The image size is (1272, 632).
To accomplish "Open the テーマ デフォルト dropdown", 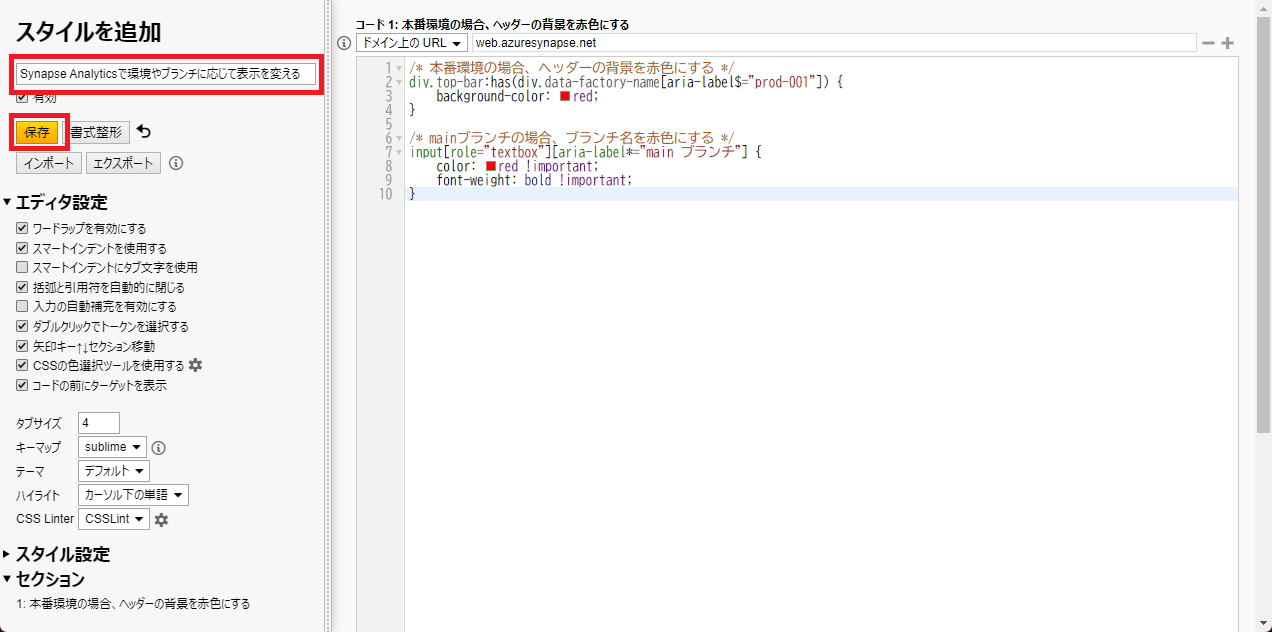I will pyautogui.click(x=114, y=471).
